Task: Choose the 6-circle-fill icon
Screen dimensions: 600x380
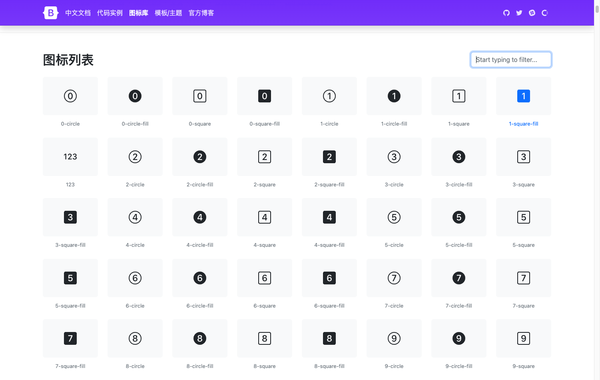Action: pos(200,278)
